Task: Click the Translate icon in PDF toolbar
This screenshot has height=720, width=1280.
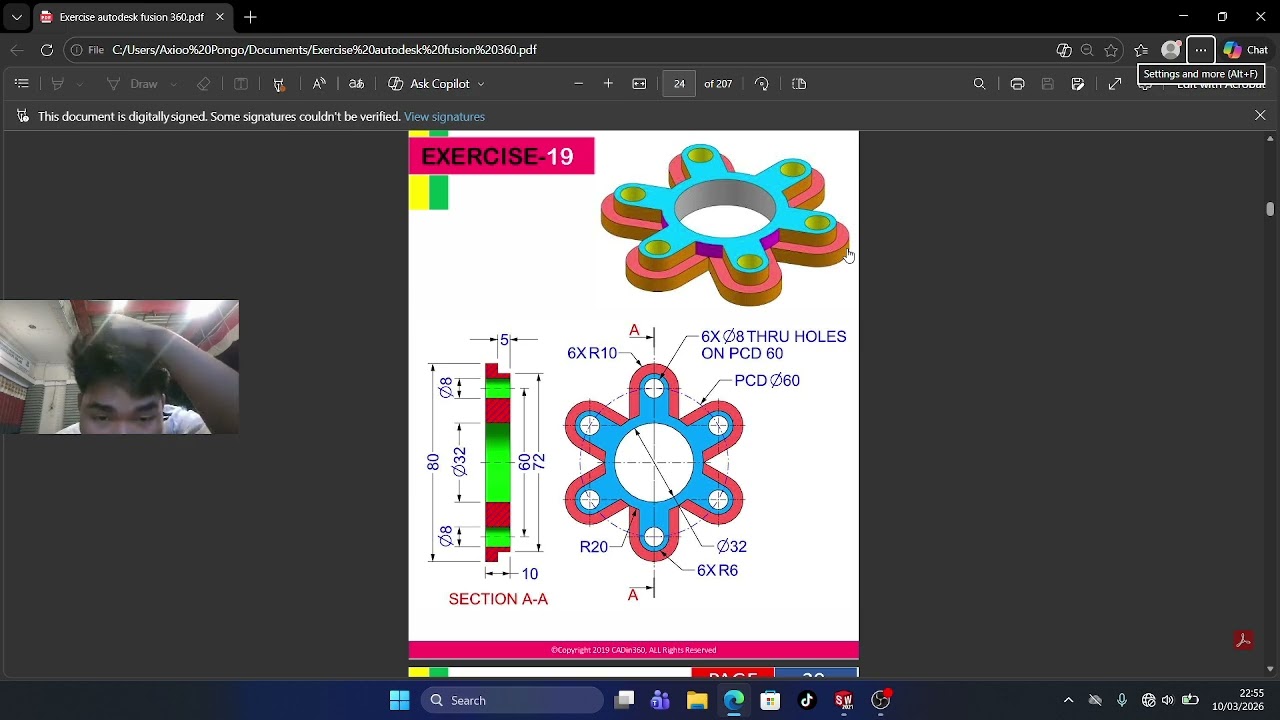Action: (356, 84)
